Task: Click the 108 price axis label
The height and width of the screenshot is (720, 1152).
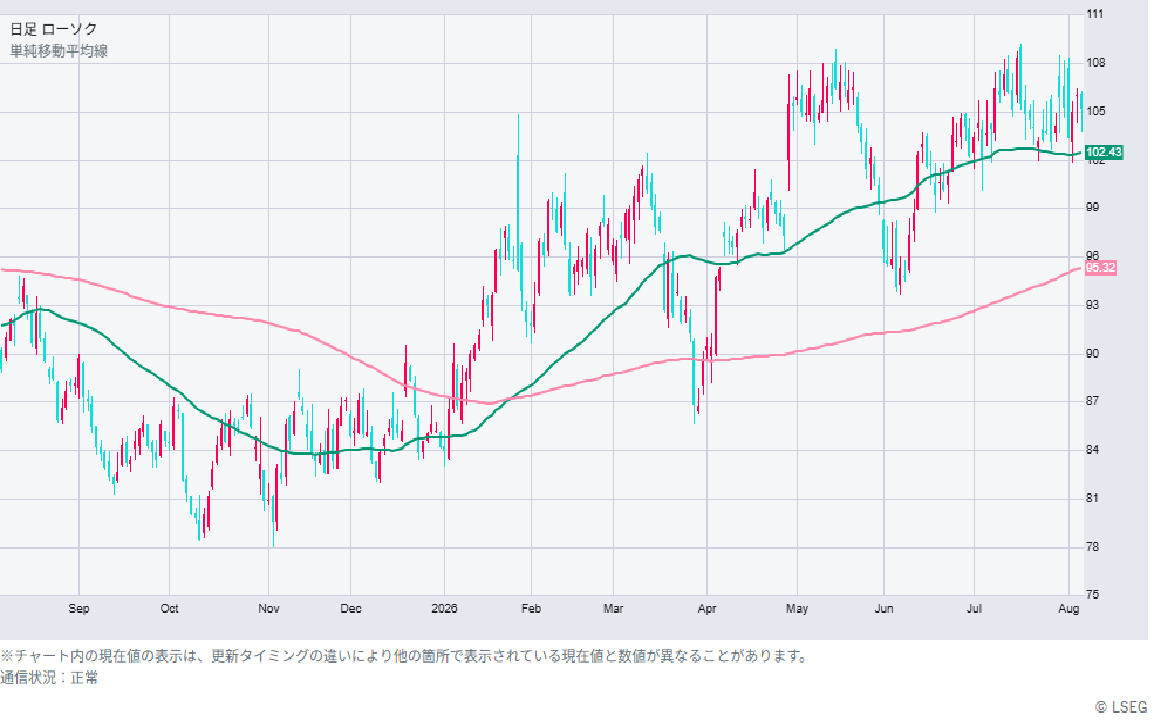Action: pos(1095,62)
